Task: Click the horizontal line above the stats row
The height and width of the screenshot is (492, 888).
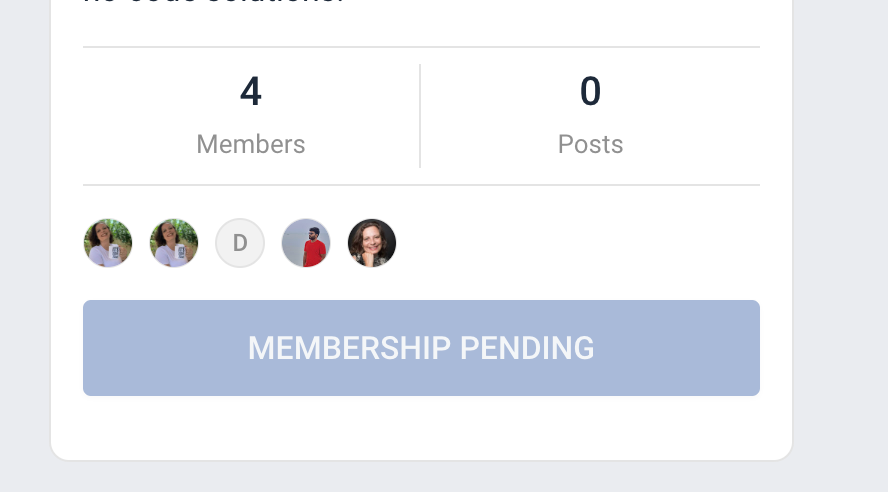Action: (421, 47)
